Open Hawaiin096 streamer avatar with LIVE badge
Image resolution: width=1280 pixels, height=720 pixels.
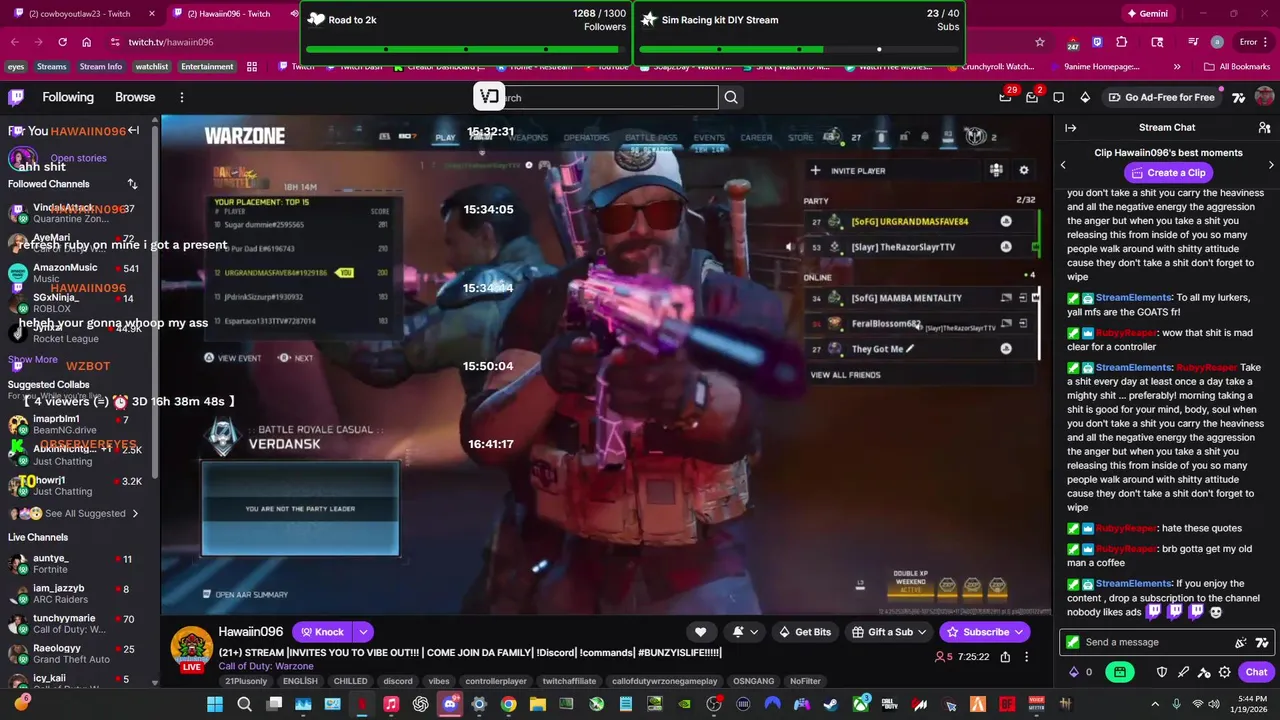[190, 650]
